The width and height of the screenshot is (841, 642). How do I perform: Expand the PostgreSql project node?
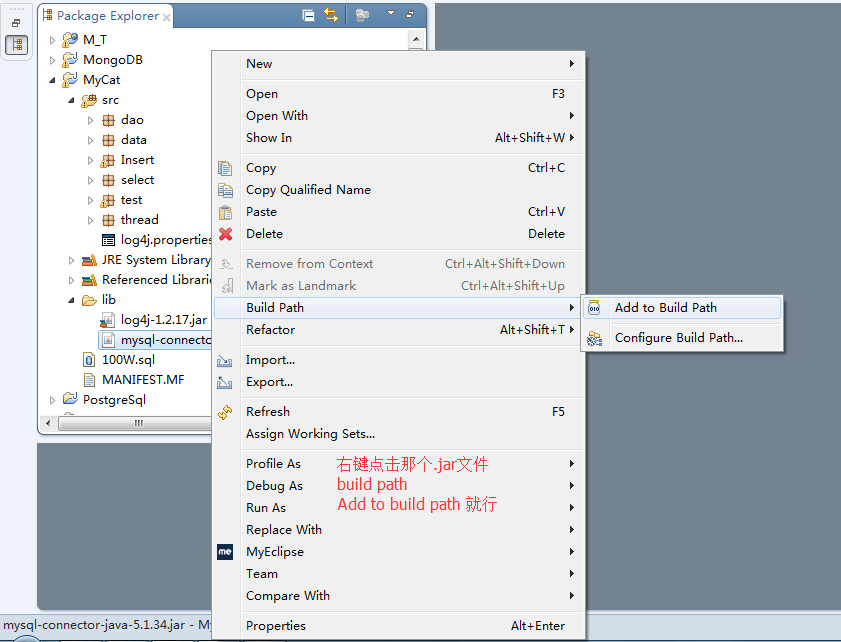point(52,400)
